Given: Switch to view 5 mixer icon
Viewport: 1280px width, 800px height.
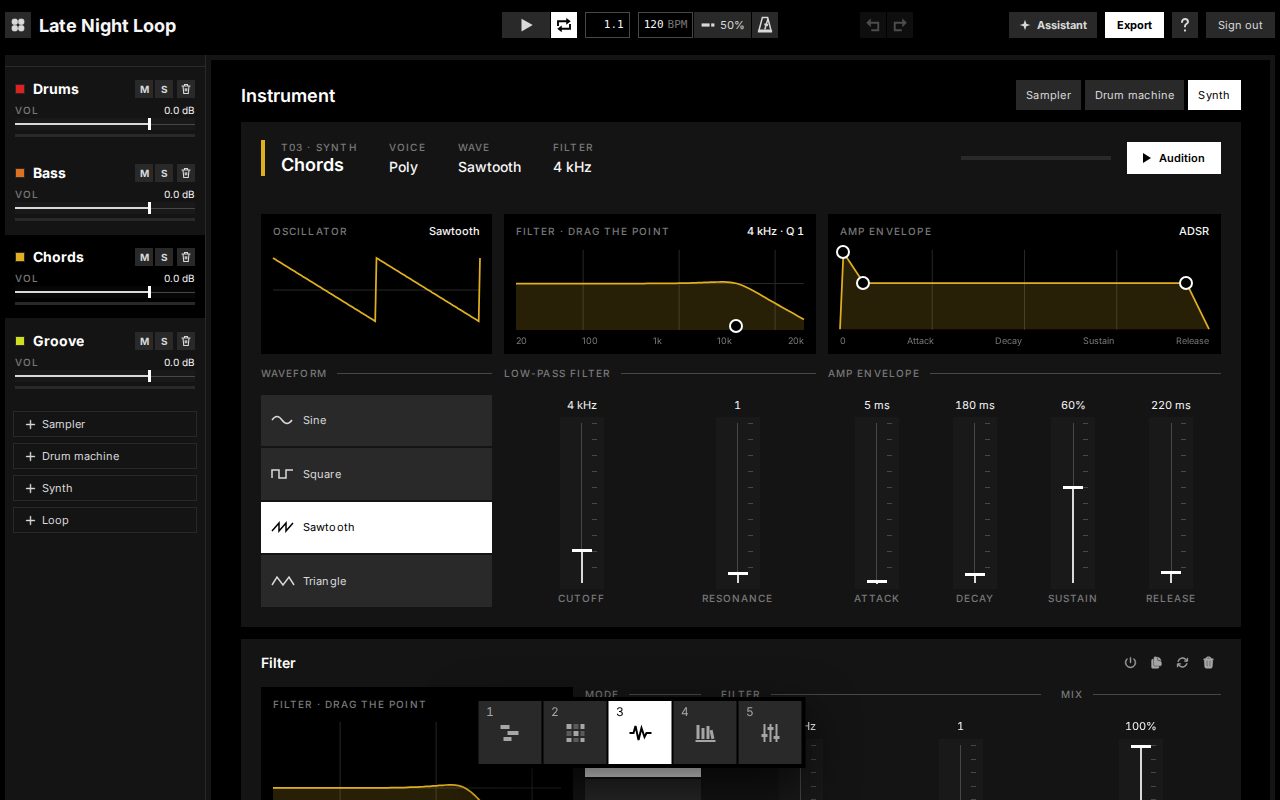Looking at the screenshot, I should click(770, 732).
